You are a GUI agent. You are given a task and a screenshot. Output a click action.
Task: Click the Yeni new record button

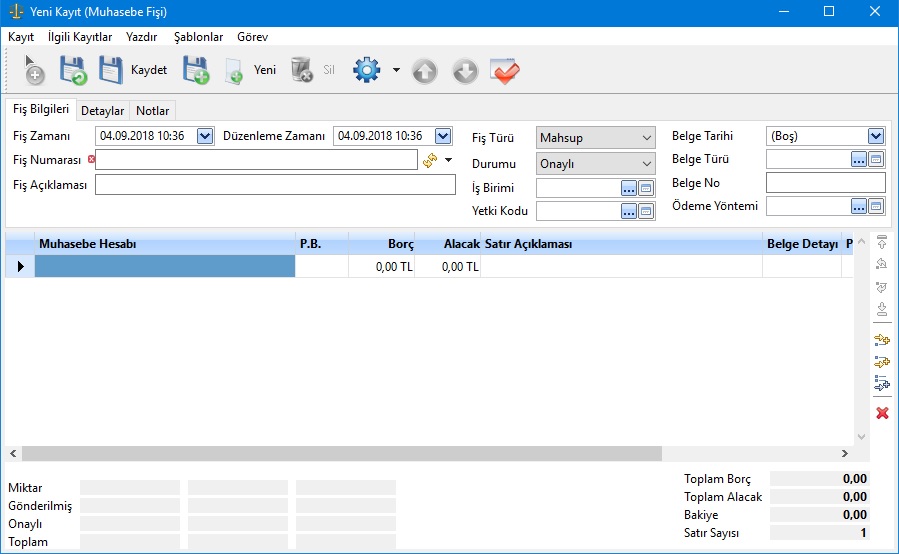(251, 71)
